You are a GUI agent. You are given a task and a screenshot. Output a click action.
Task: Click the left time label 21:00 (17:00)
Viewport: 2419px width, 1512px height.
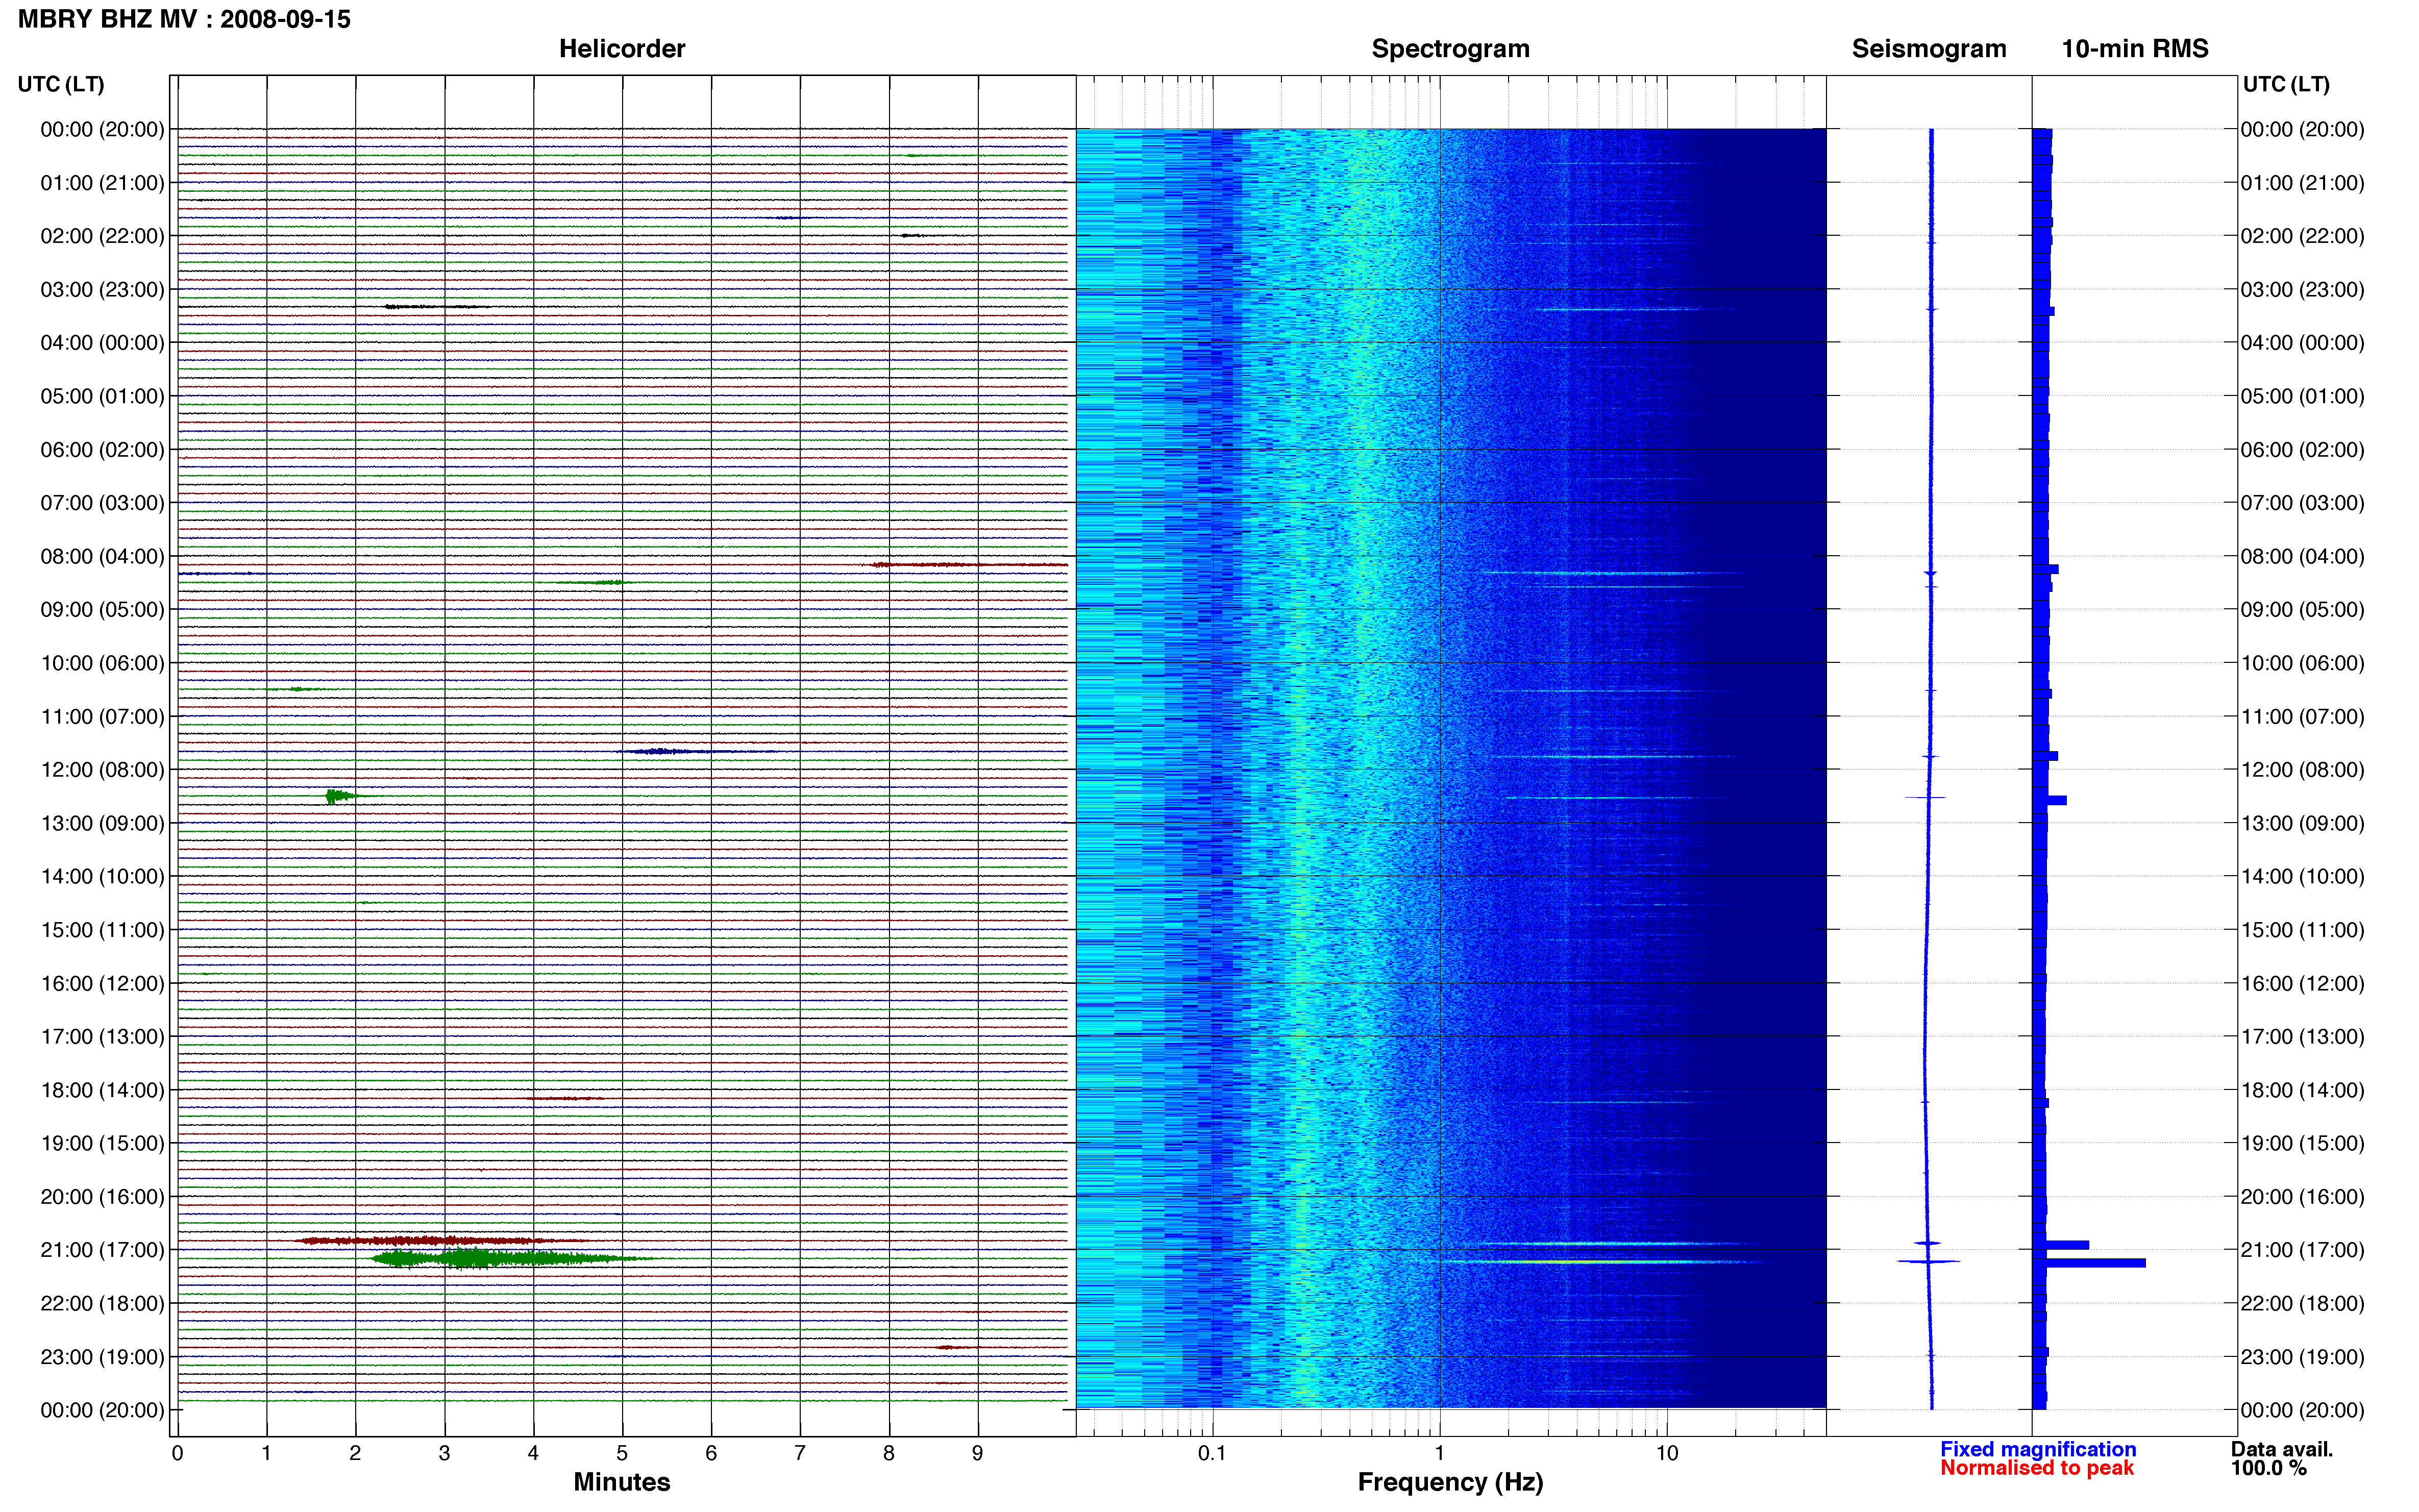point(102,1250)
